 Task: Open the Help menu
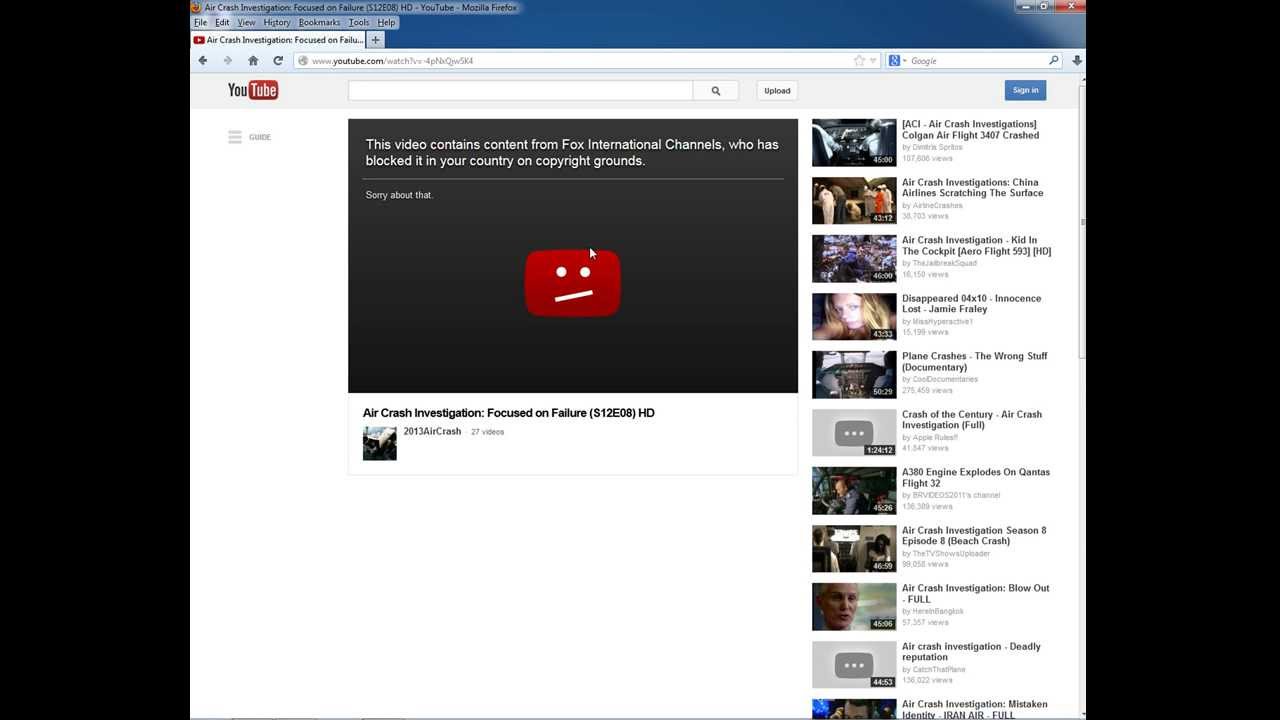(x=387, y=22)
